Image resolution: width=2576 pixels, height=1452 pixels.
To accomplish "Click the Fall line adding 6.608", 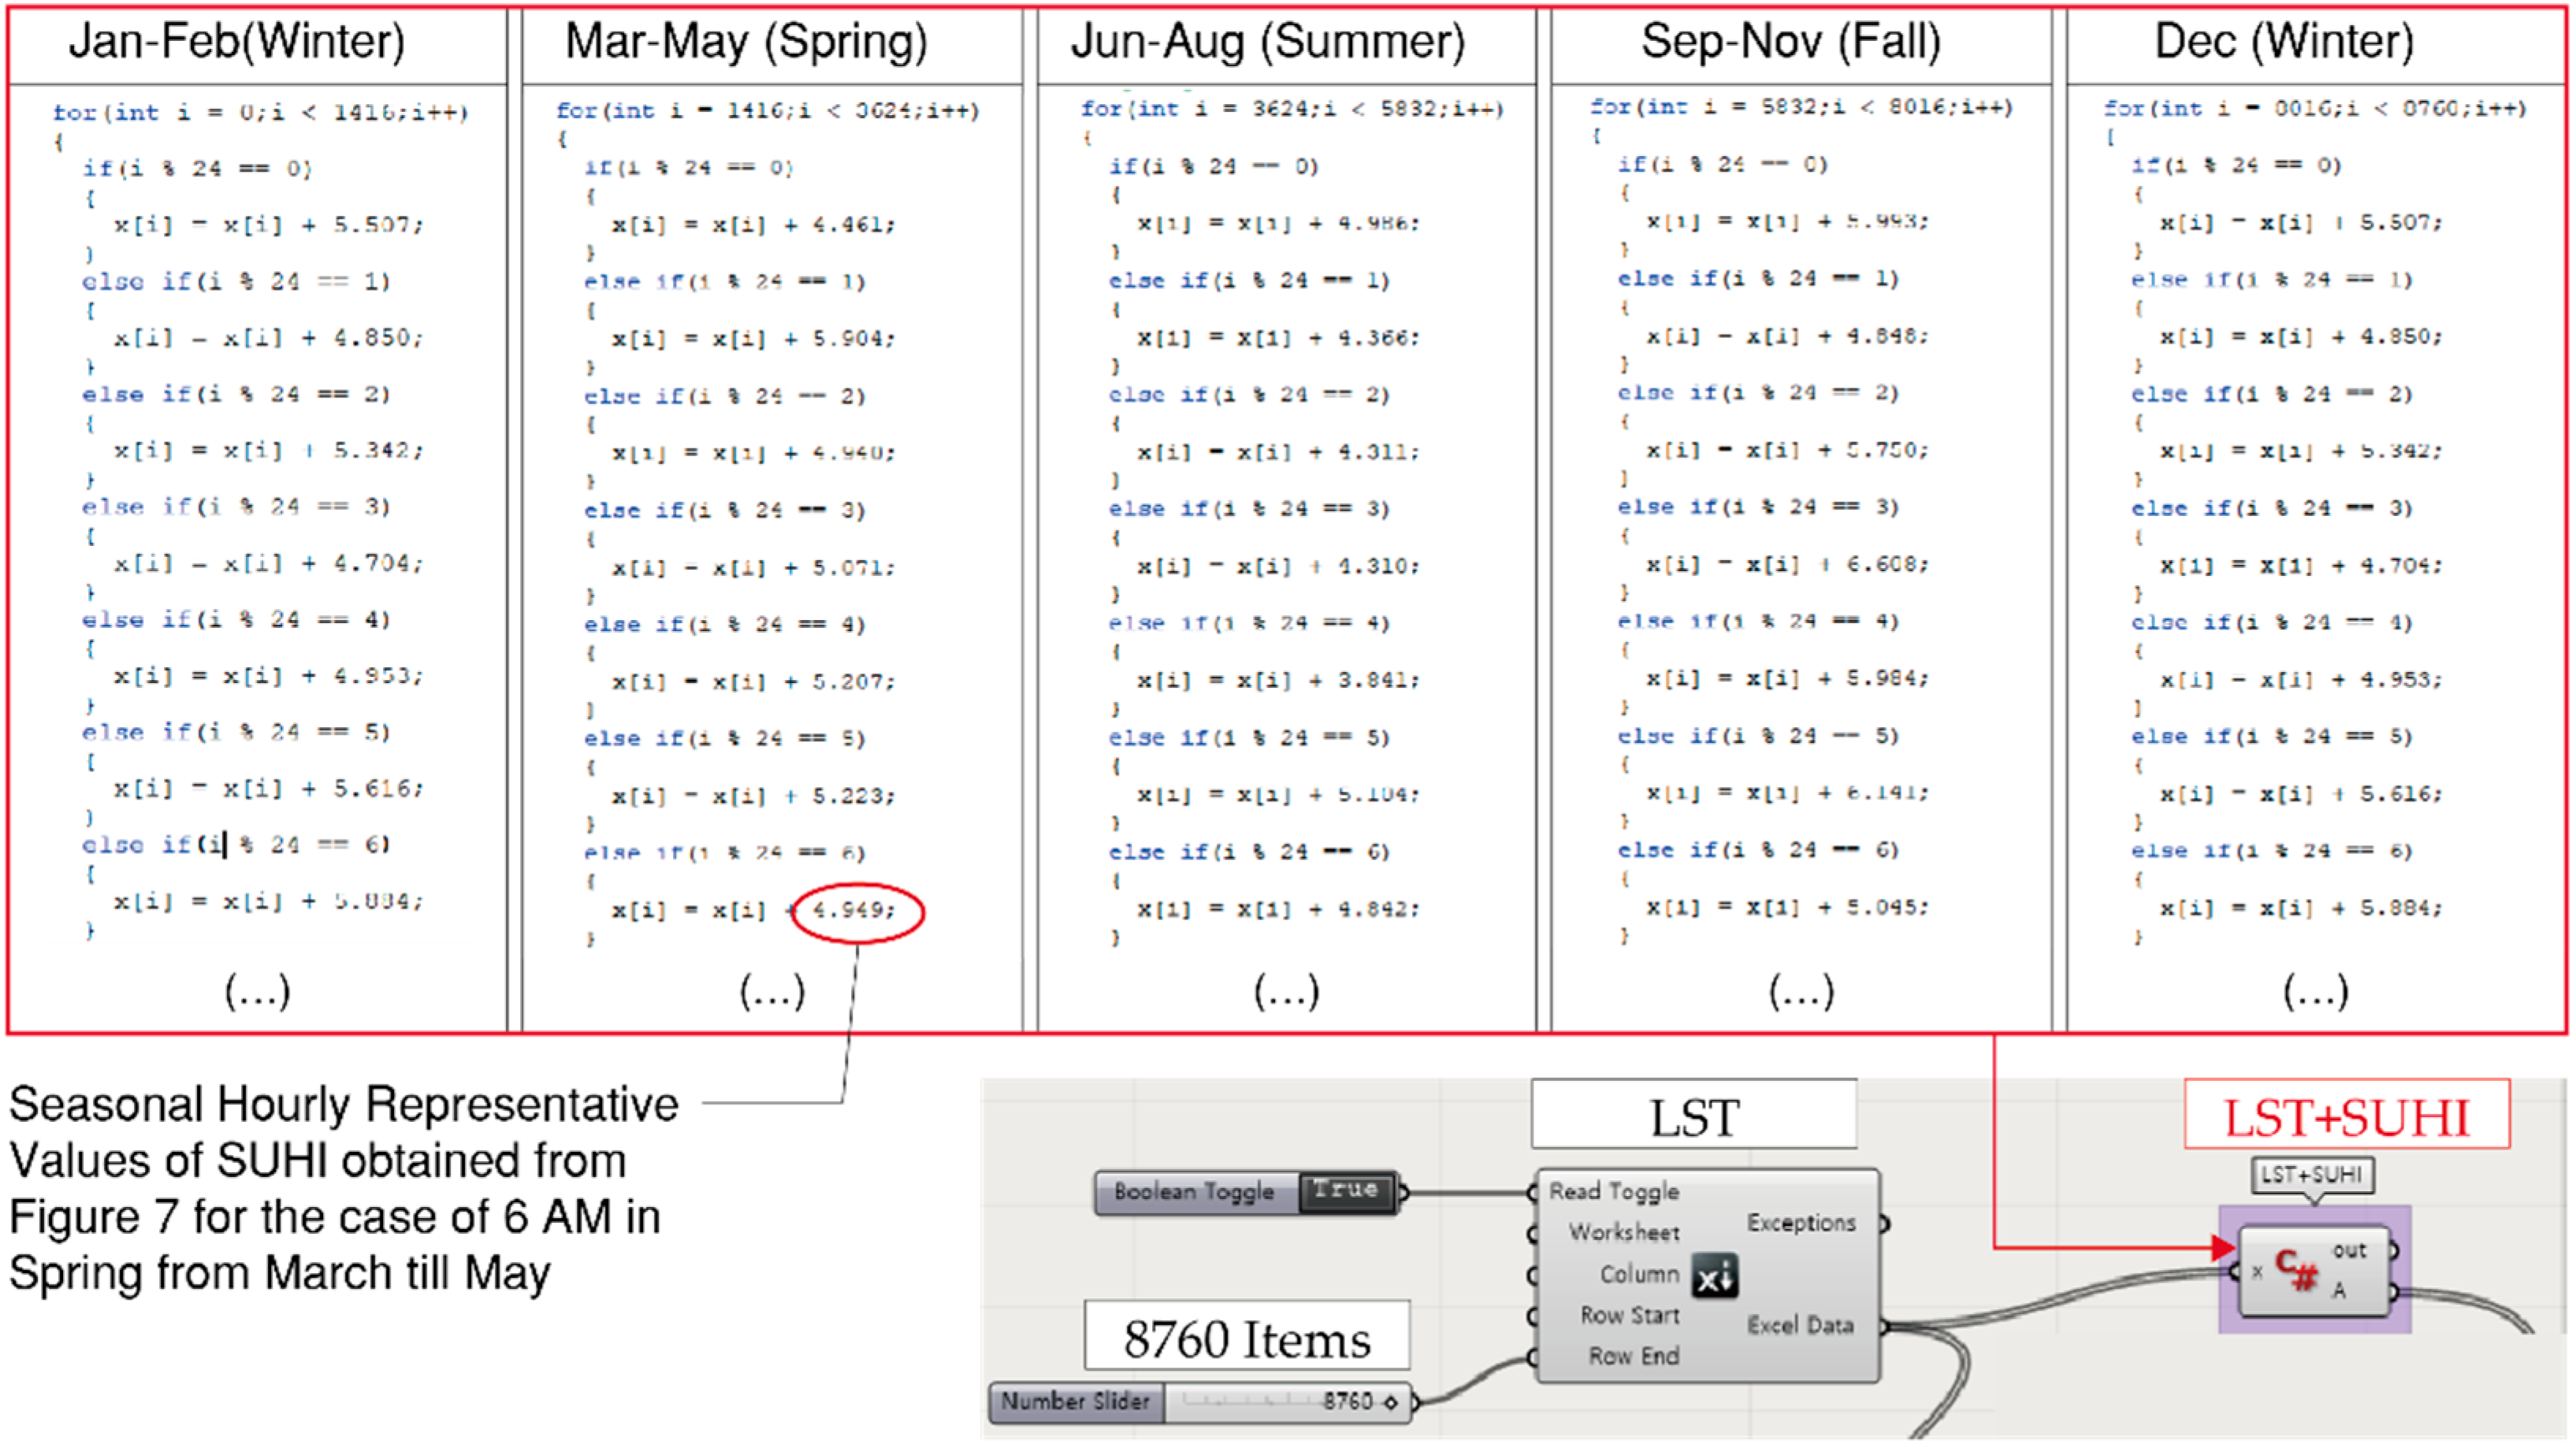I will coord(1788,565).
